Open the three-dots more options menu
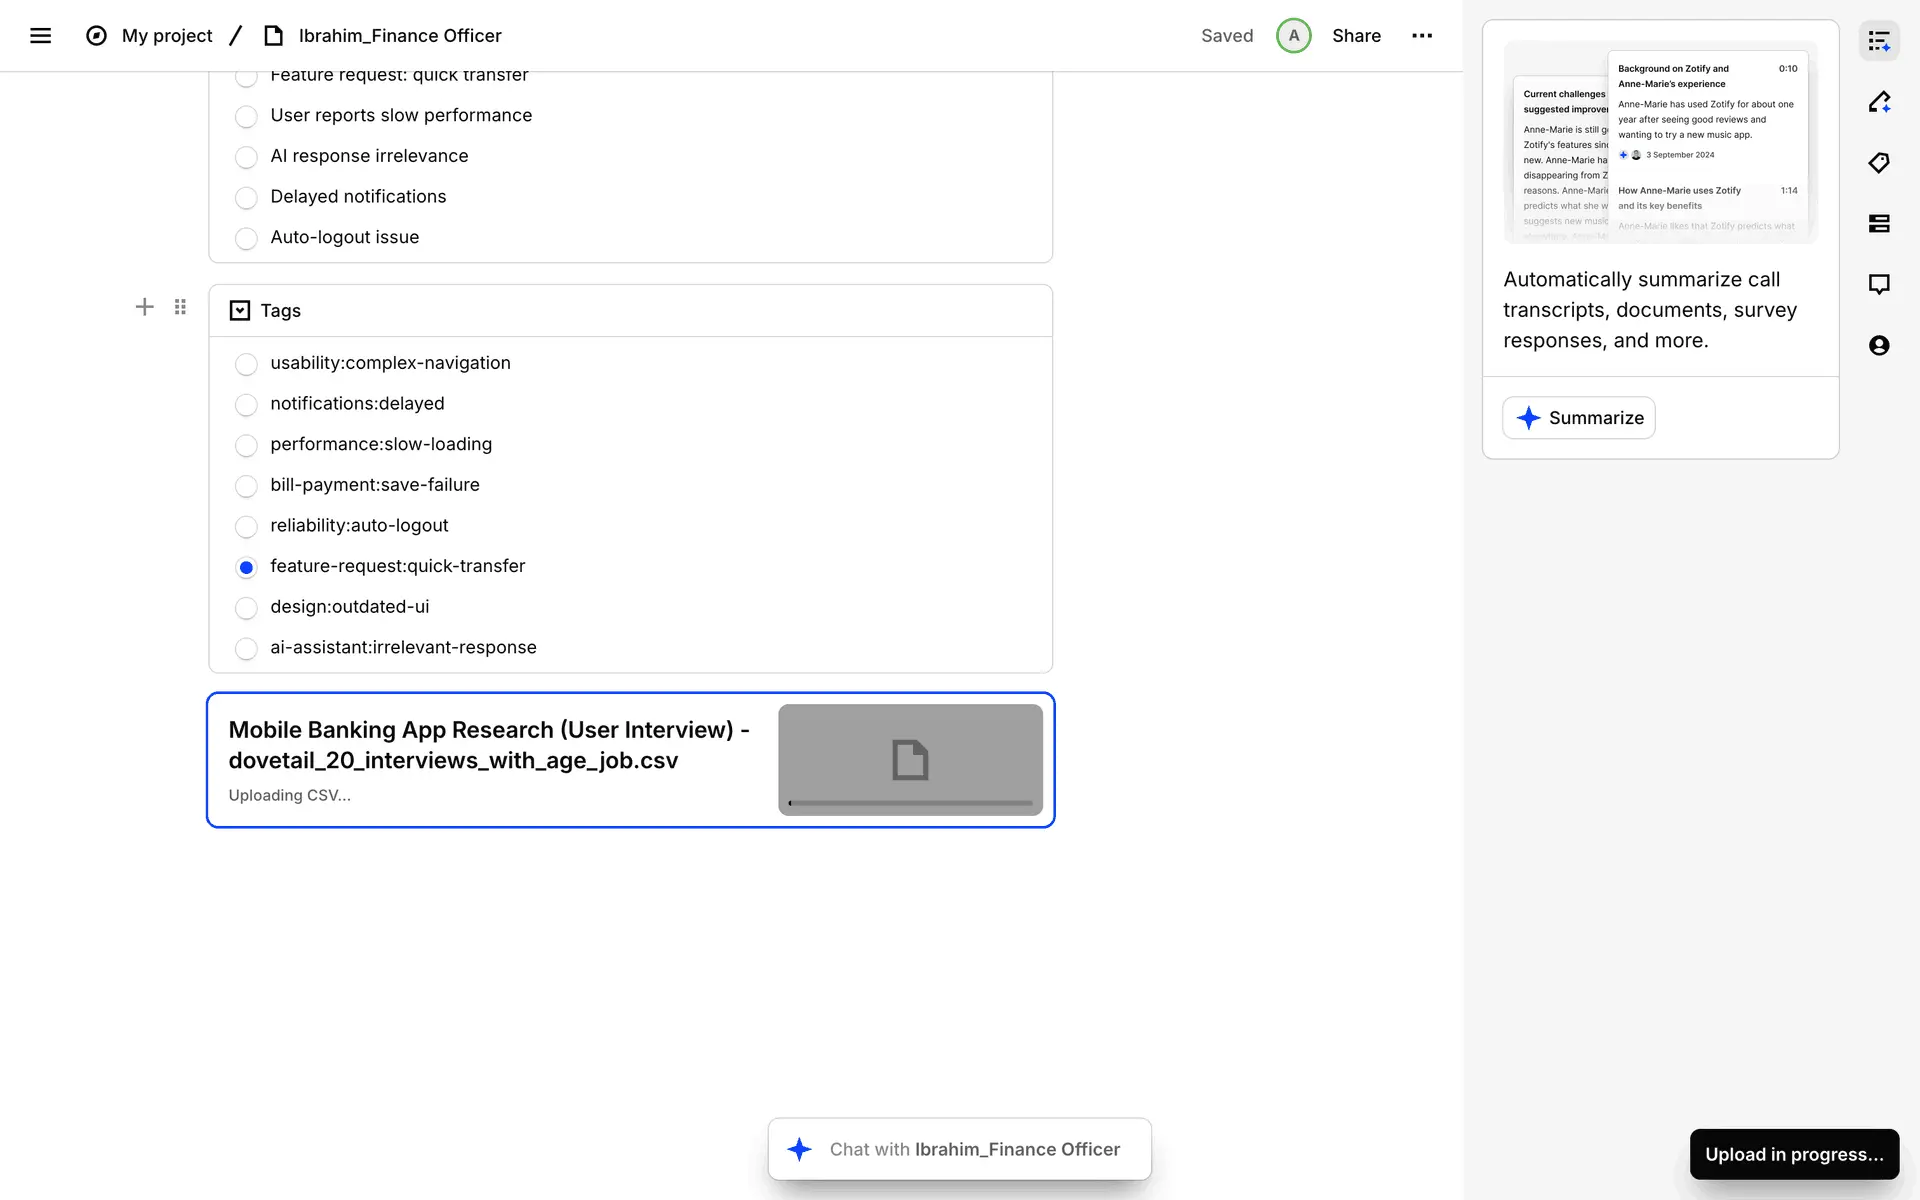Viewport: 1920px width, 1200px height. click(x=1422, y=36)
